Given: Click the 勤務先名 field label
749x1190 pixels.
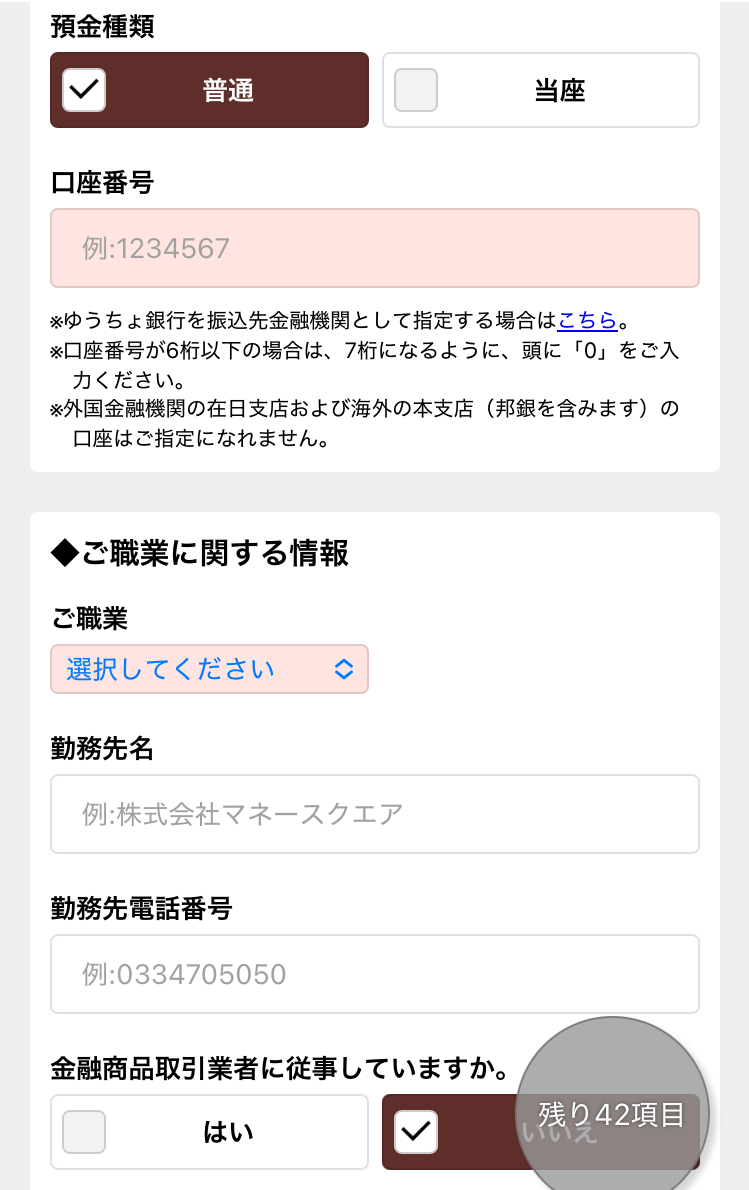Looking at the screenshot, I should [102, 747].
